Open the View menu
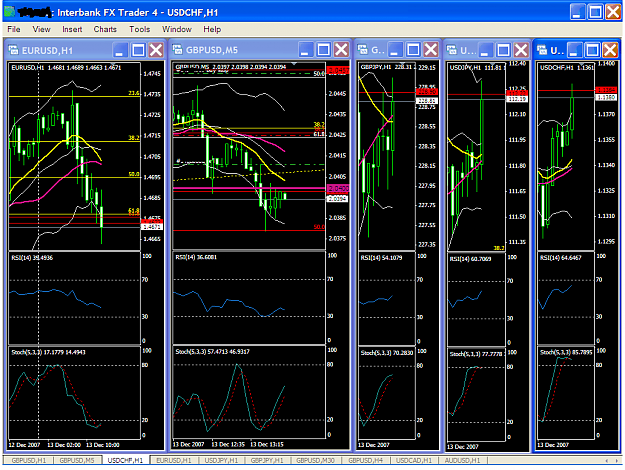 point(41,29)
